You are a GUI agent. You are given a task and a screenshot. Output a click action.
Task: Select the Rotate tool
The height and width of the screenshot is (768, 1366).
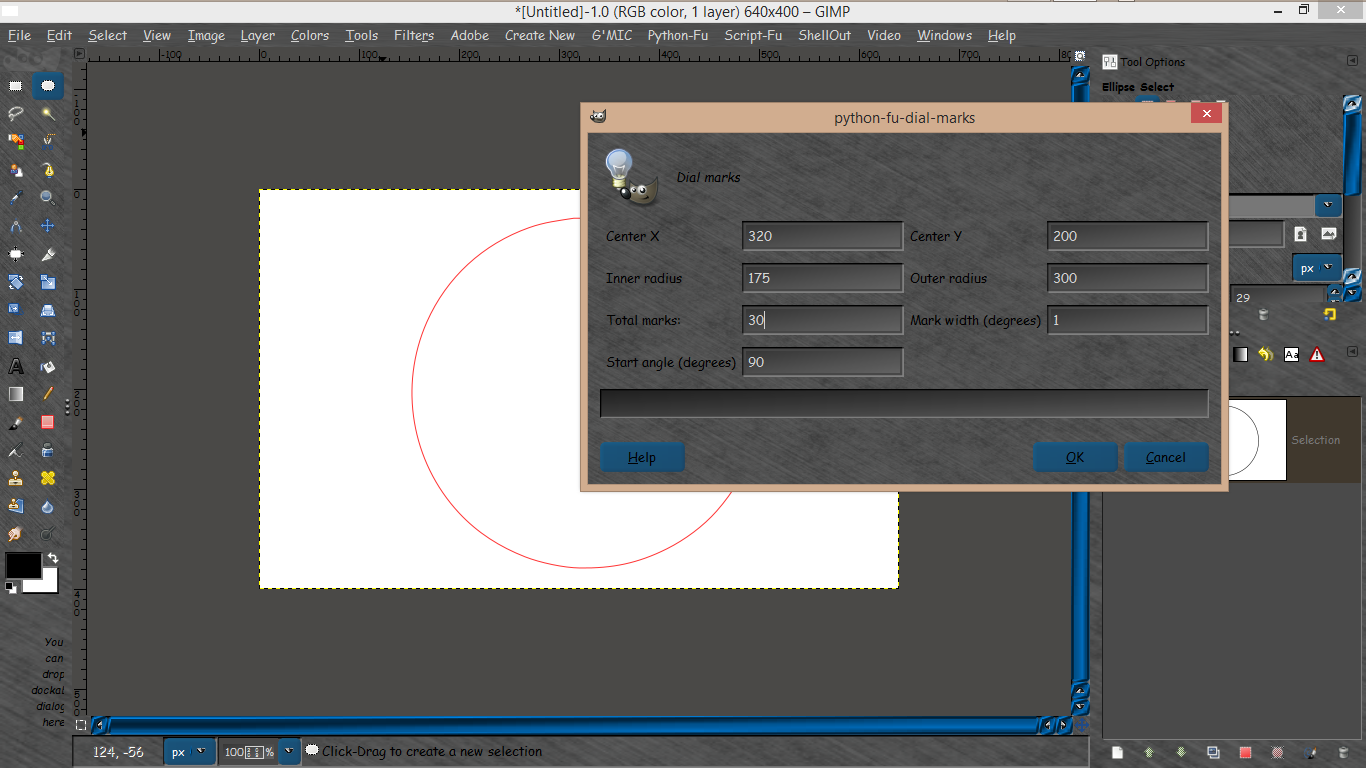click(16, 282)
